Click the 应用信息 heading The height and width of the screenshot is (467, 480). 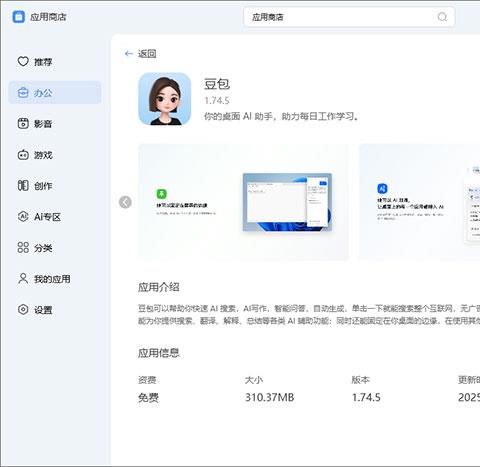159,352
